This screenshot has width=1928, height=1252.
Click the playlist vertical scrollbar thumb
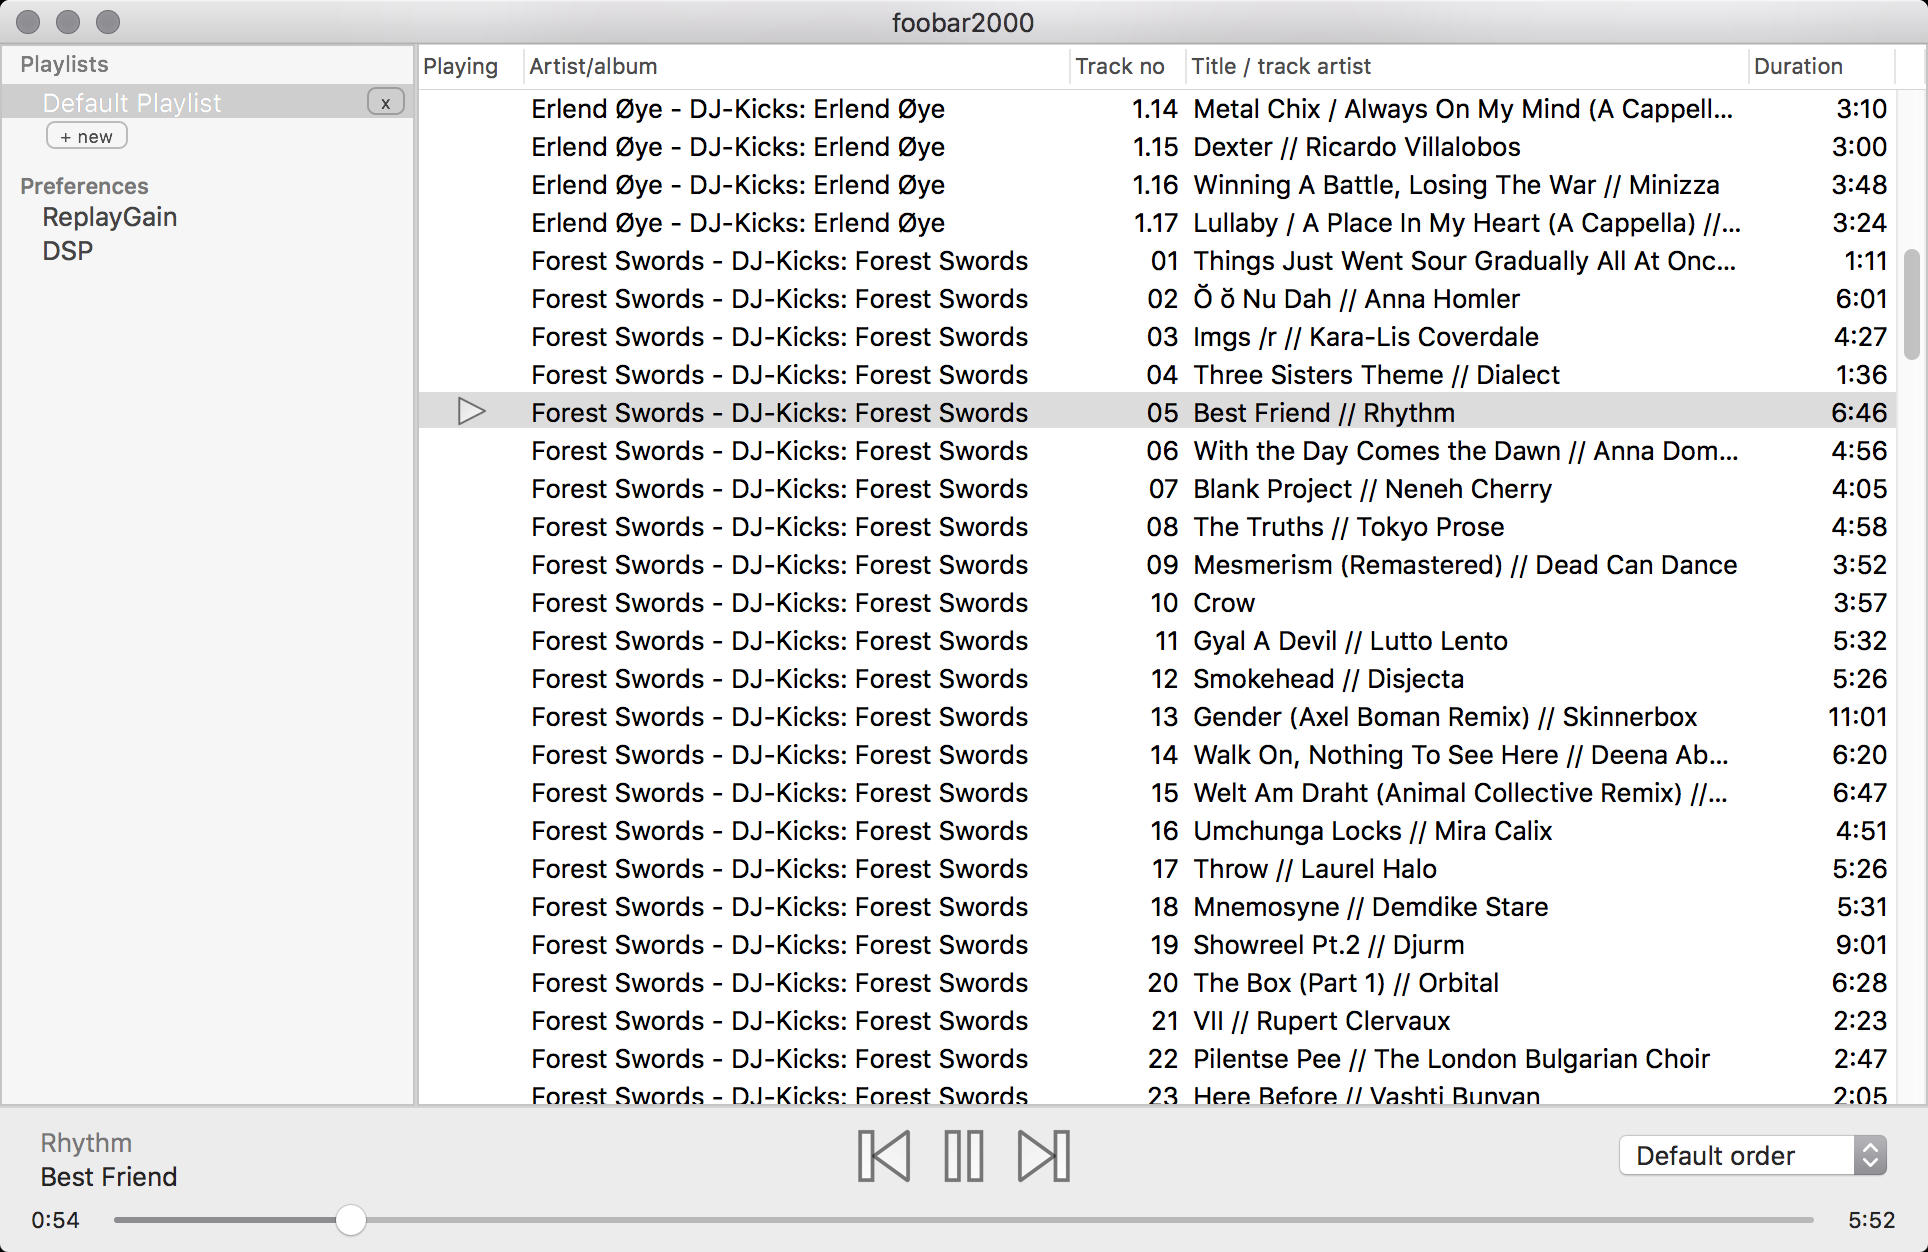[1911, 304]
